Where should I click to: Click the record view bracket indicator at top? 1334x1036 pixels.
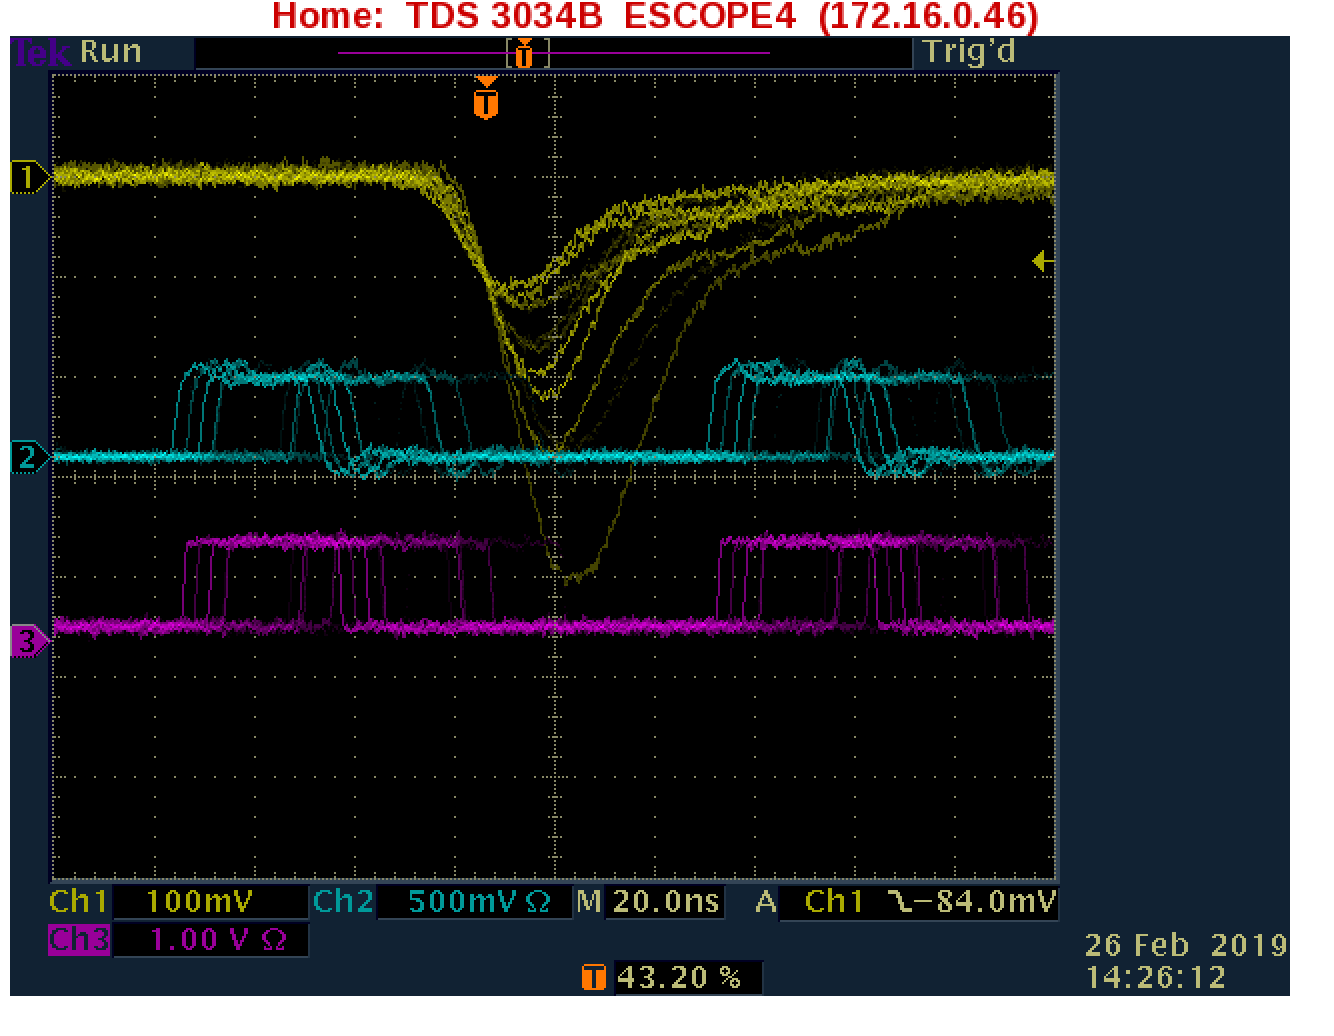[x=526, y=53]
